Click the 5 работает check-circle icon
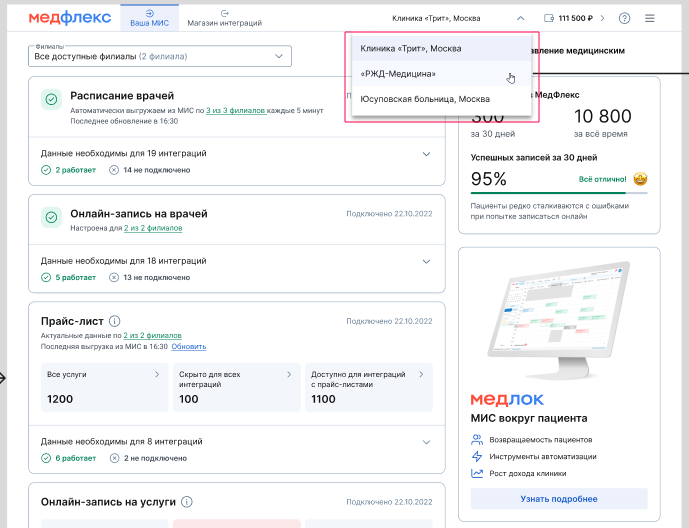Screen dimensions: 689x528 (x=46, y=278)
